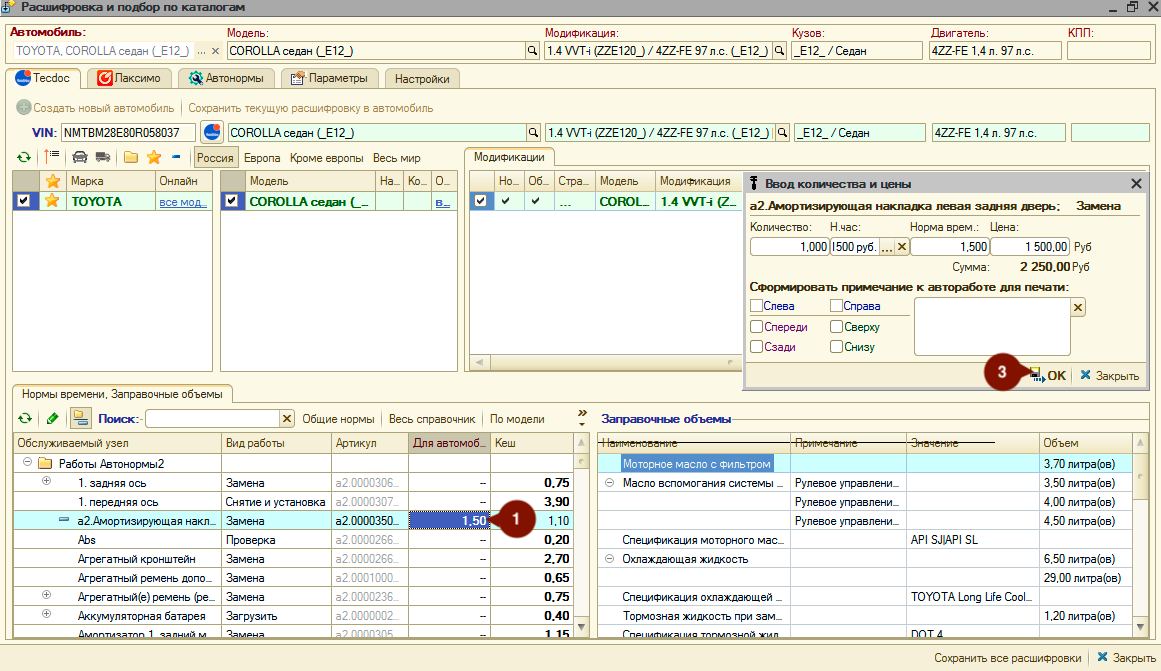Open the Н.час selection ellipsis button

886,247
